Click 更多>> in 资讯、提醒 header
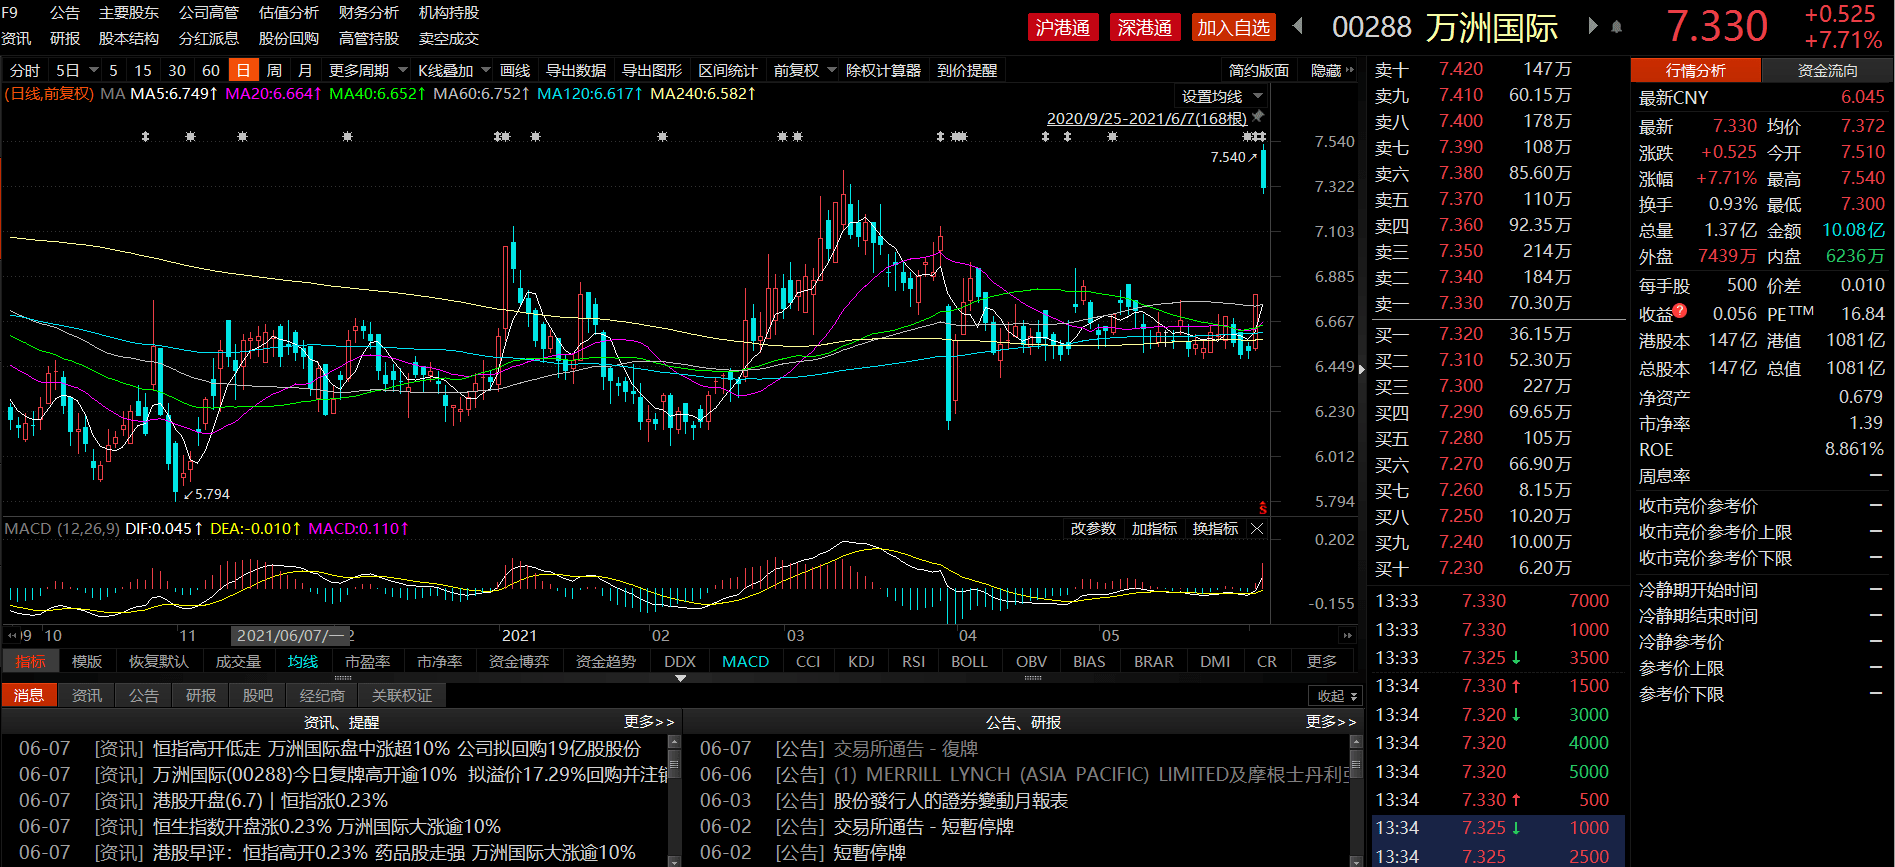The image size is (1895, 867). pyautogui.click(x=649, y=722)
